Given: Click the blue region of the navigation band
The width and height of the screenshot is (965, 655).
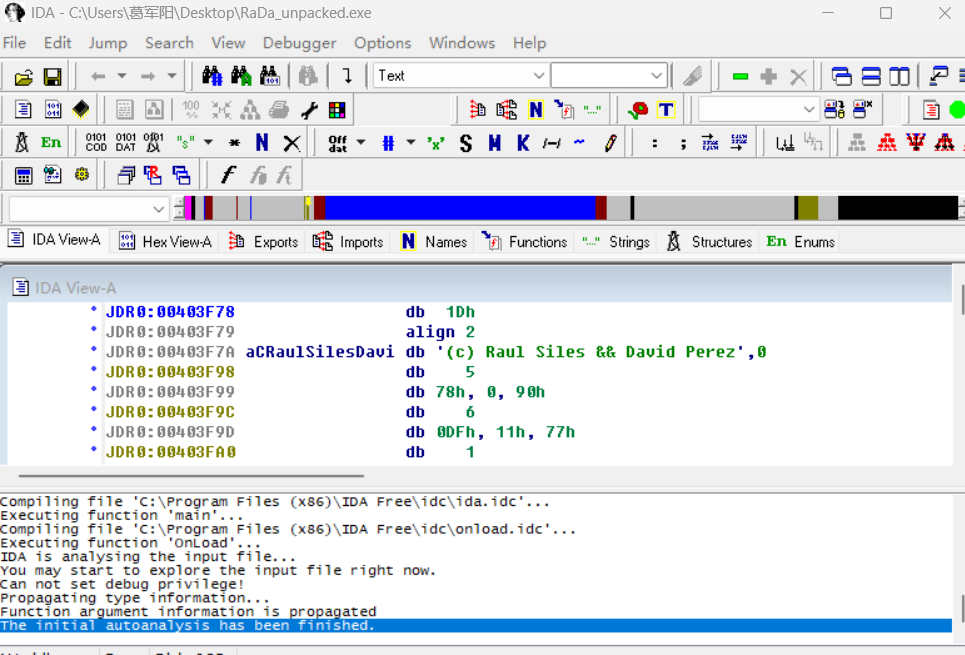Looking at the screenshot, I should [x=460, y=208].
